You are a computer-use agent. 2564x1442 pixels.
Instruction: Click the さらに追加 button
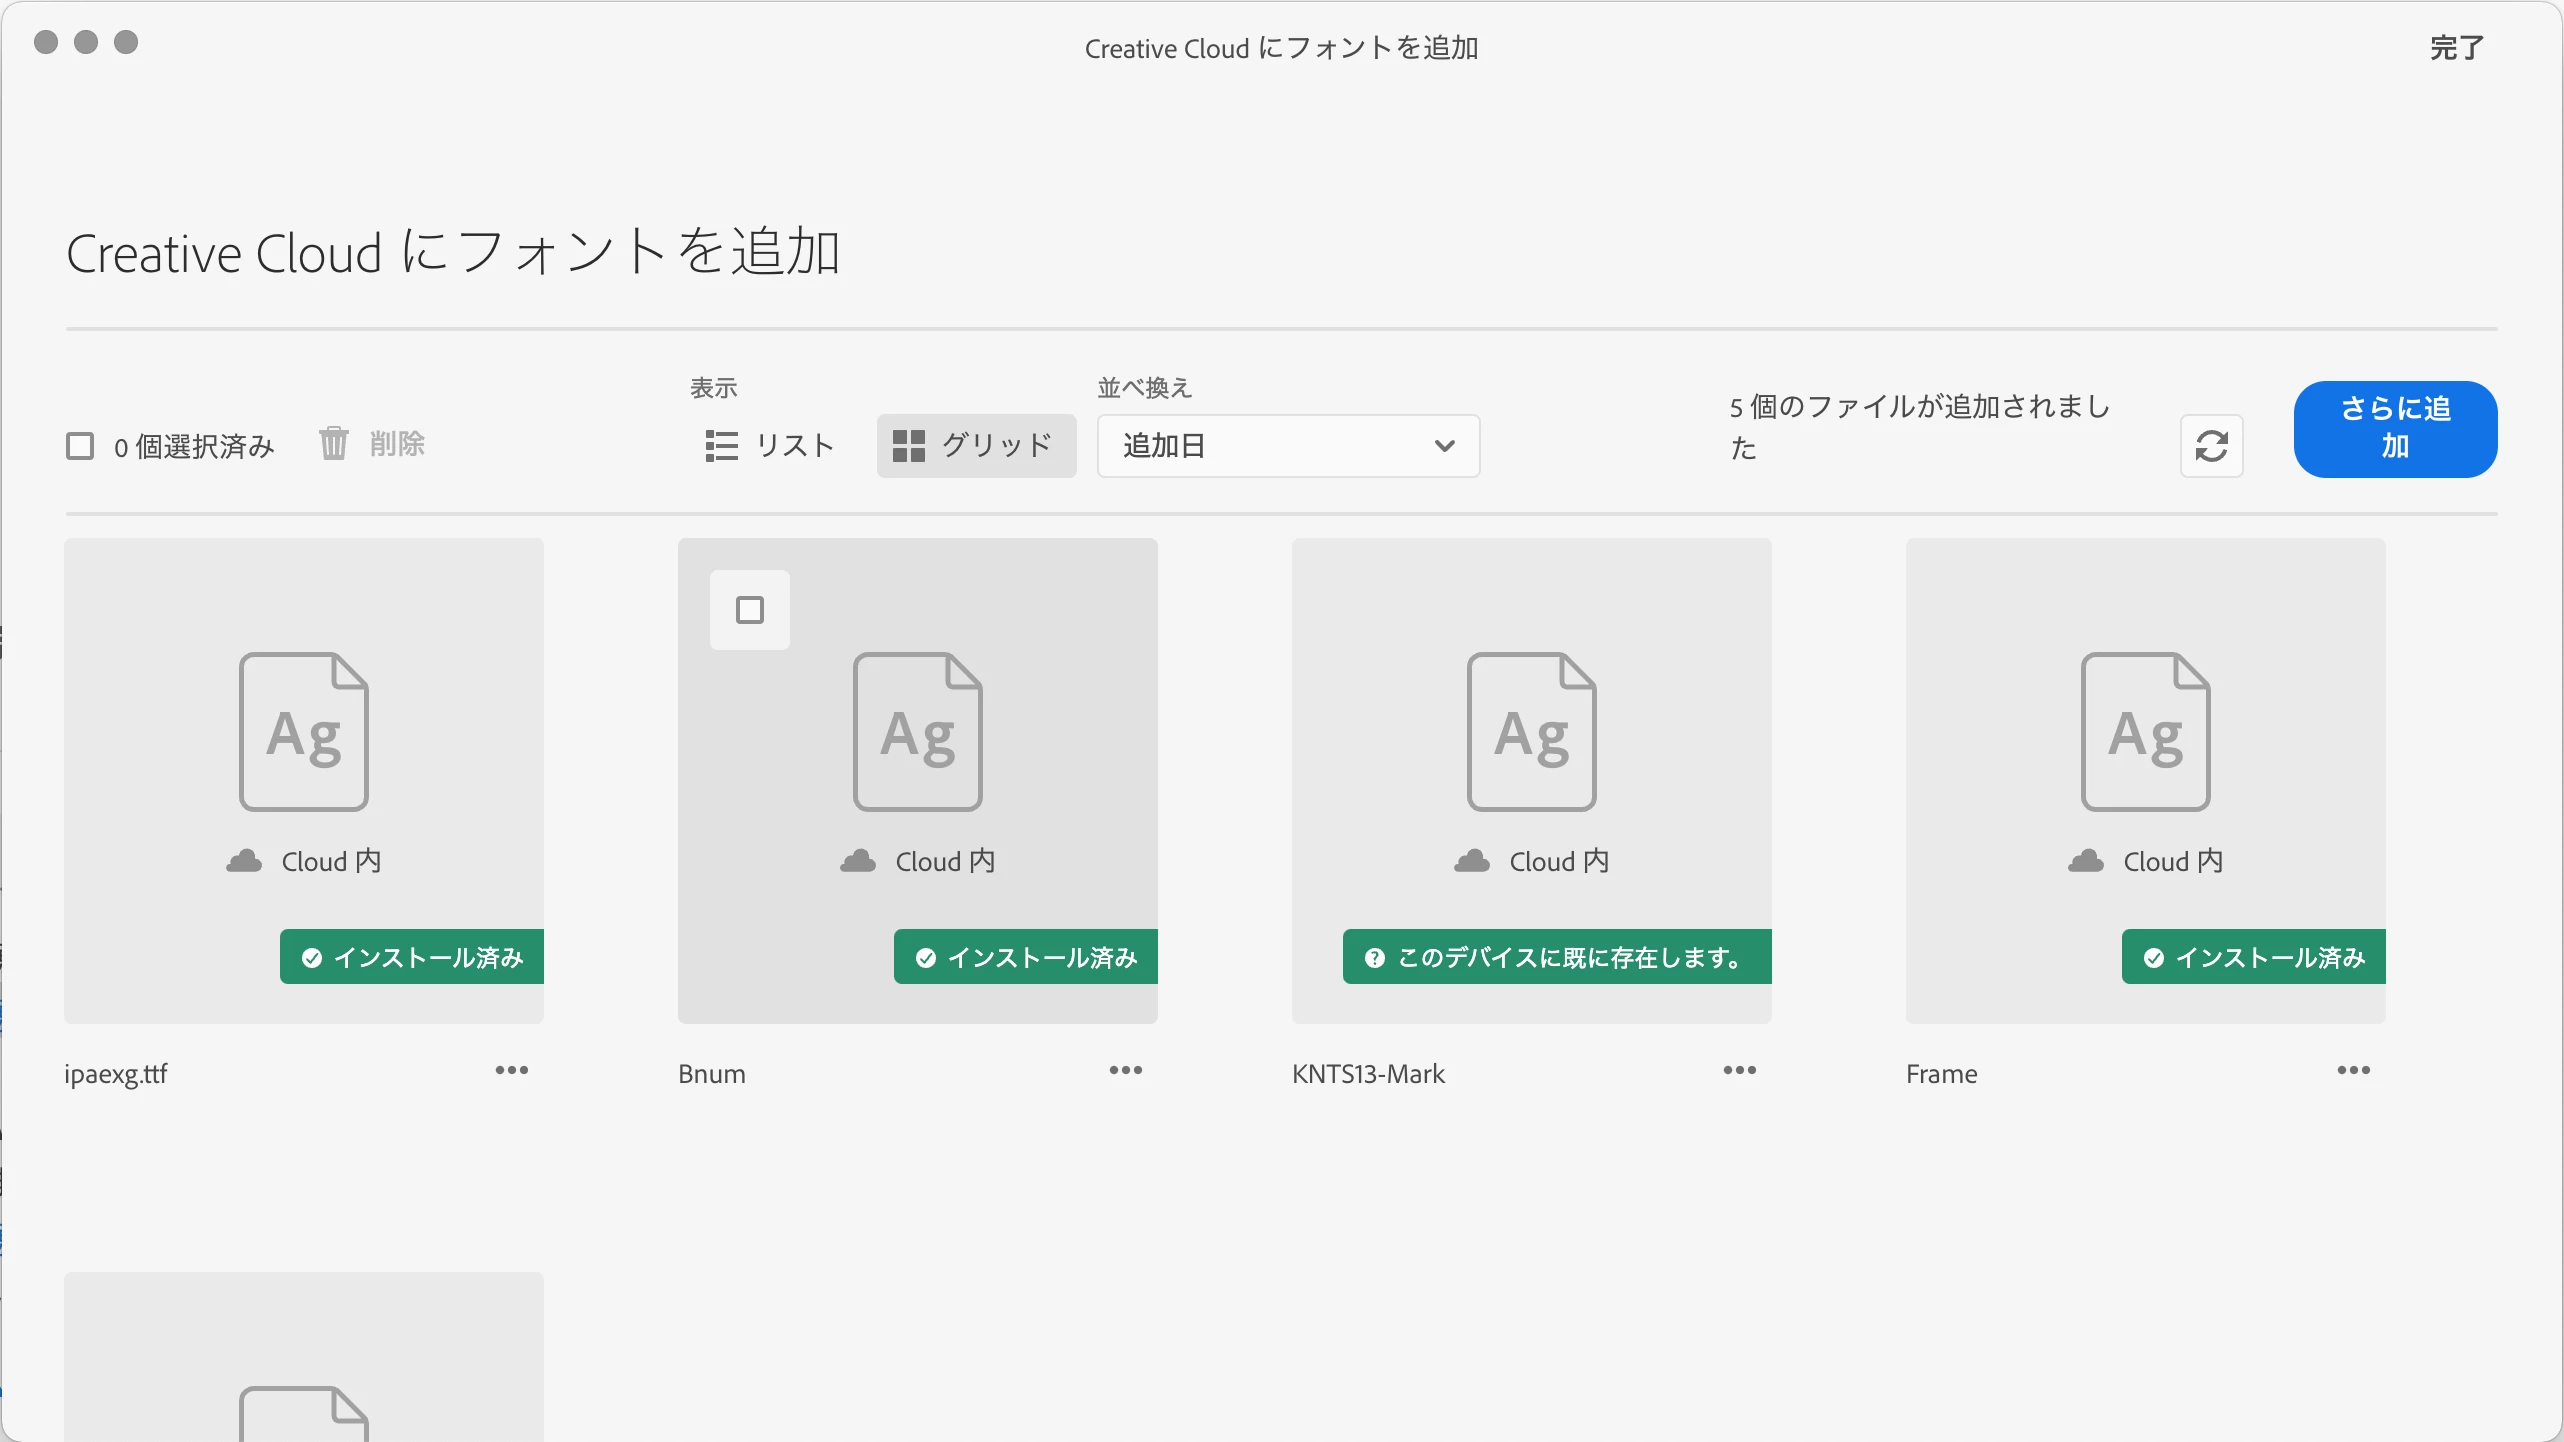pos(2395,428)
